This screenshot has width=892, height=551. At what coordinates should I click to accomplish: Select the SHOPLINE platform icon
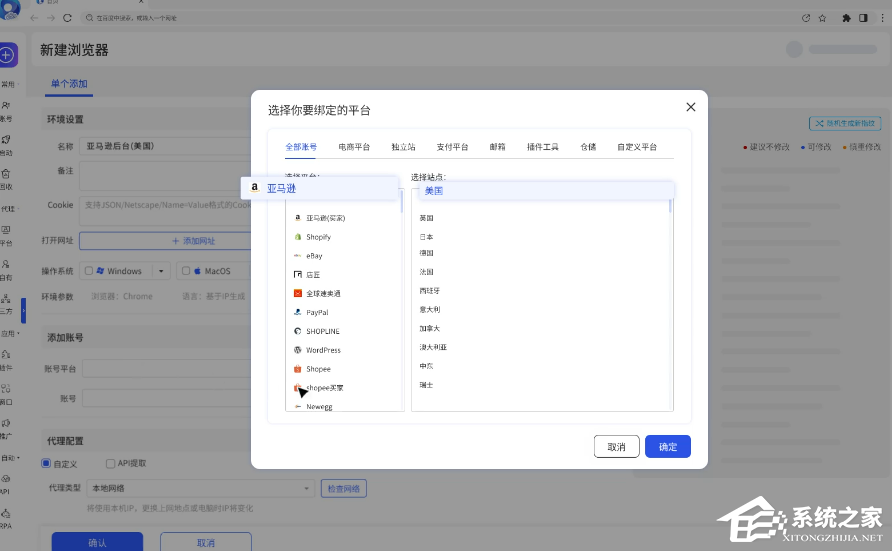[x=298, y=331]
